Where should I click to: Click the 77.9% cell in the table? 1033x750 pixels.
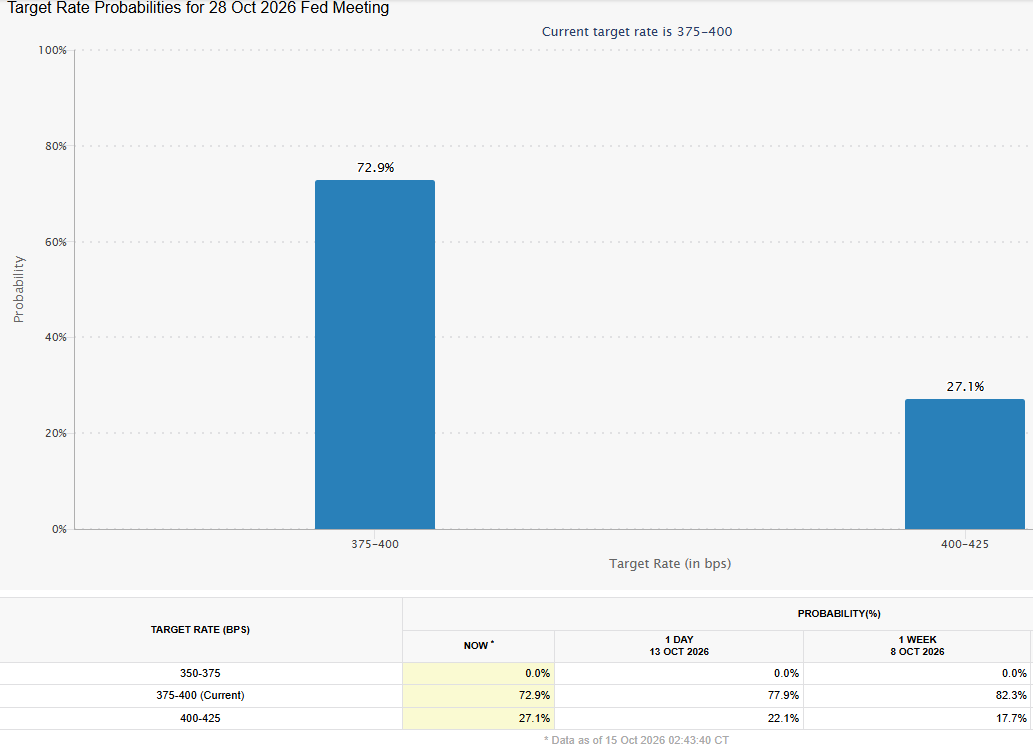pos(679,695)
